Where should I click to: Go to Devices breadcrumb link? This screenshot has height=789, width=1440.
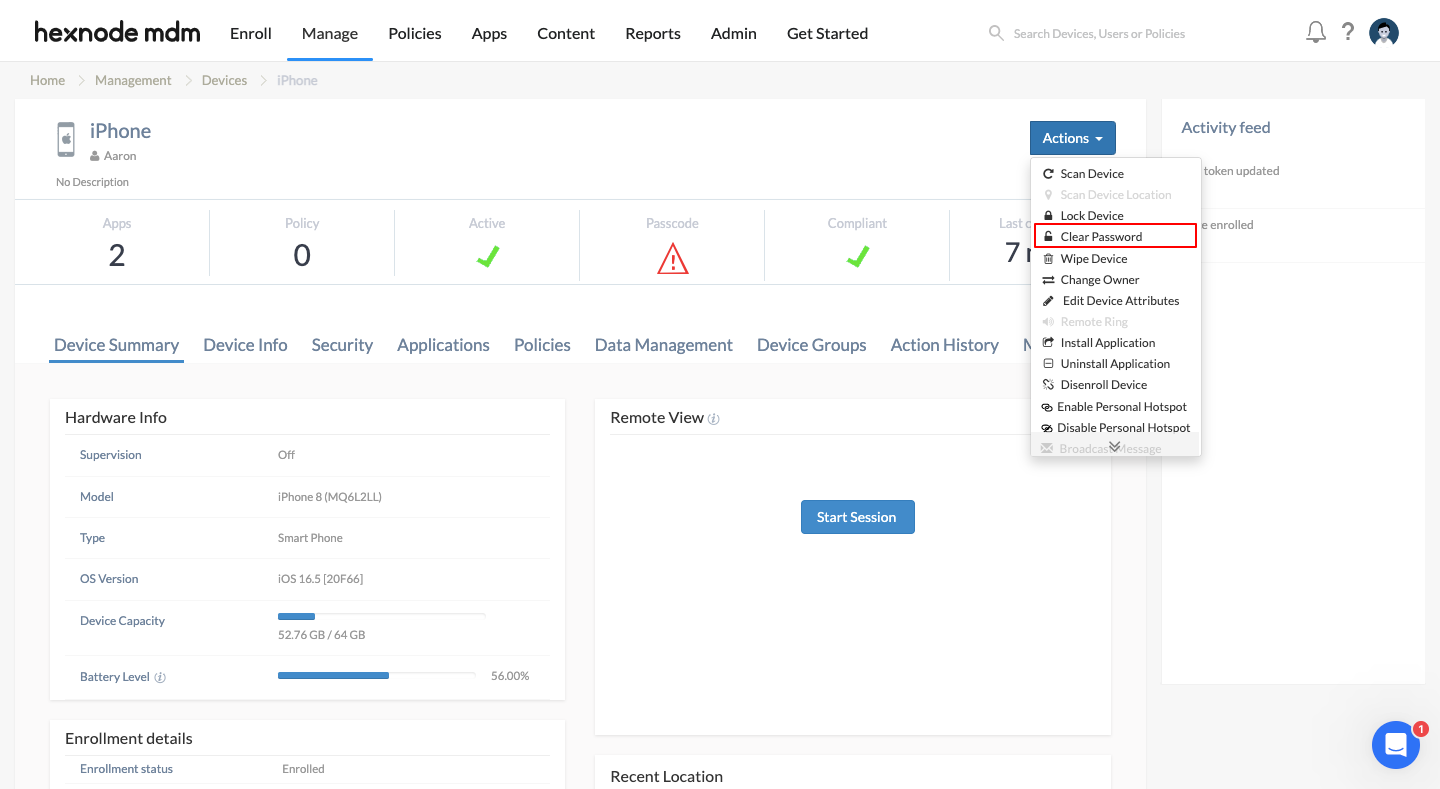(224, 80)
